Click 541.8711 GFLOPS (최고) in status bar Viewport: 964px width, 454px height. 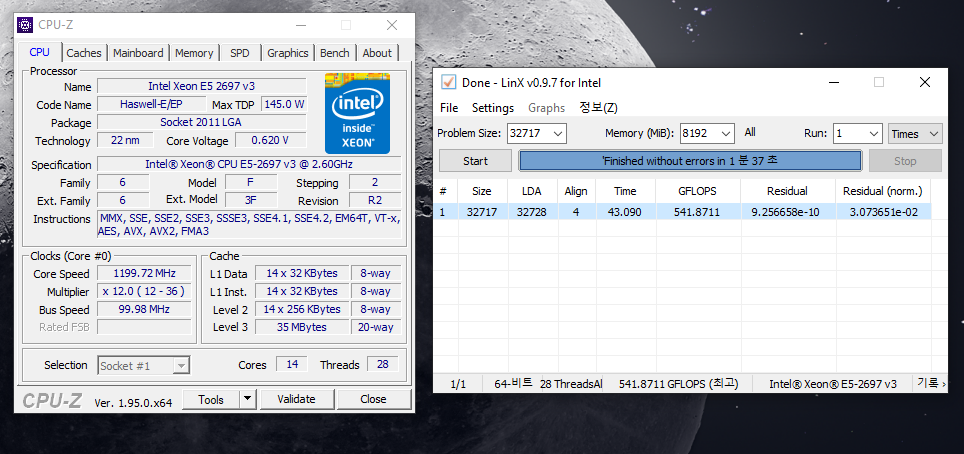point(678,384)
